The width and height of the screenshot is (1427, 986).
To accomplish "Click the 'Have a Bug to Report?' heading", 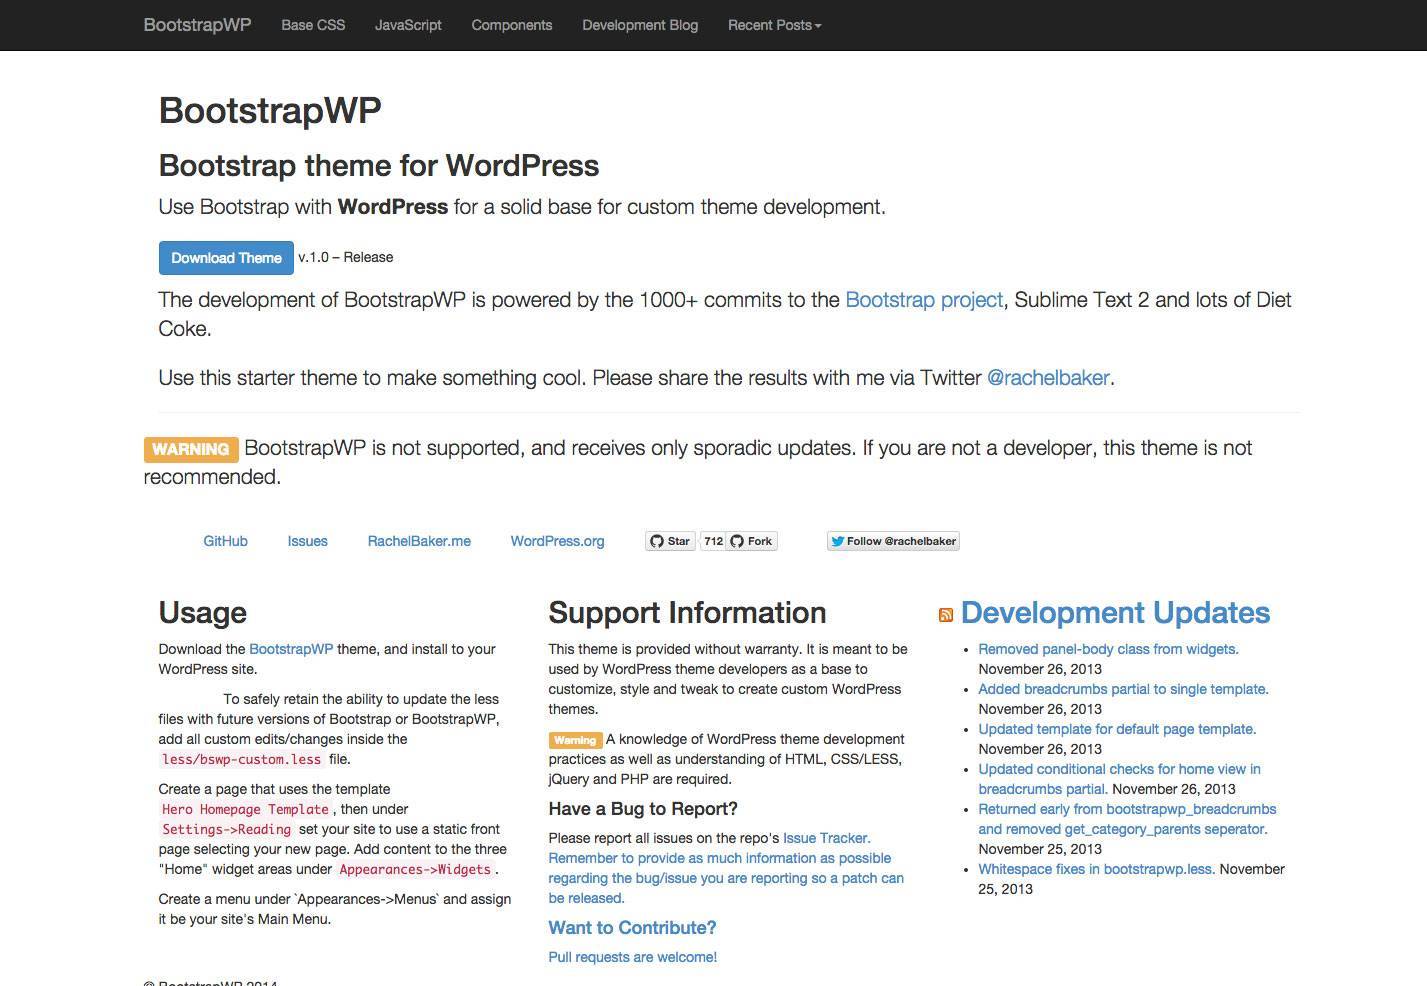I will pos(643,809).
